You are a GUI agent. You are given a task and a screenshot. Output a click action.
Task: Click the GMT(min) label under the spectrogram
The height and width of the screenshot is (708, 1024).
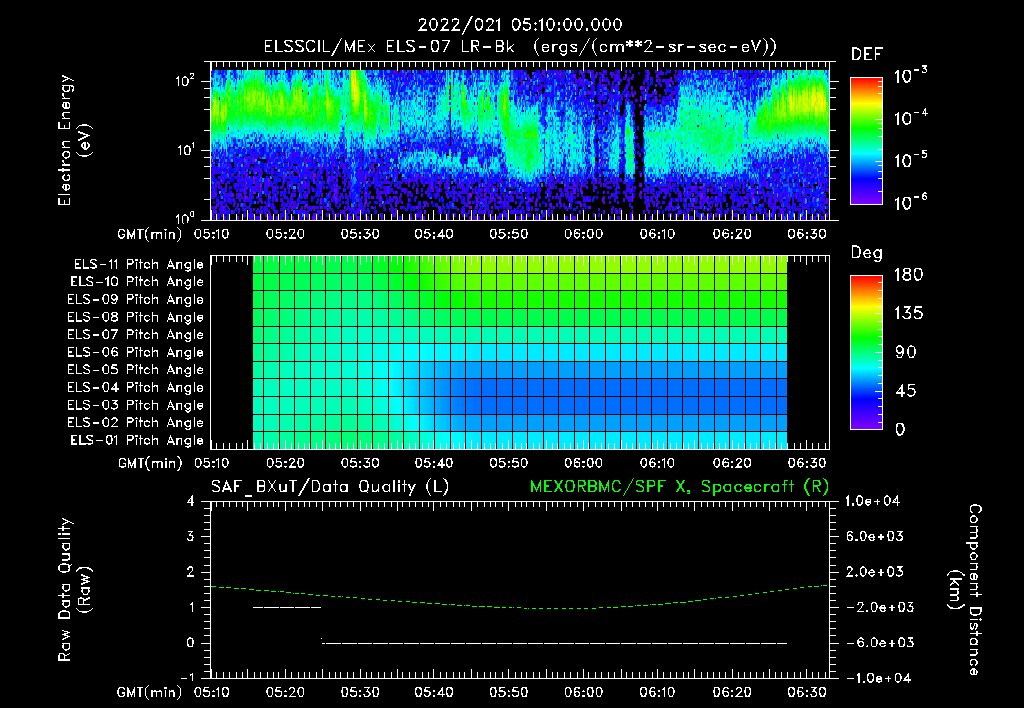(x=150, y=234)
